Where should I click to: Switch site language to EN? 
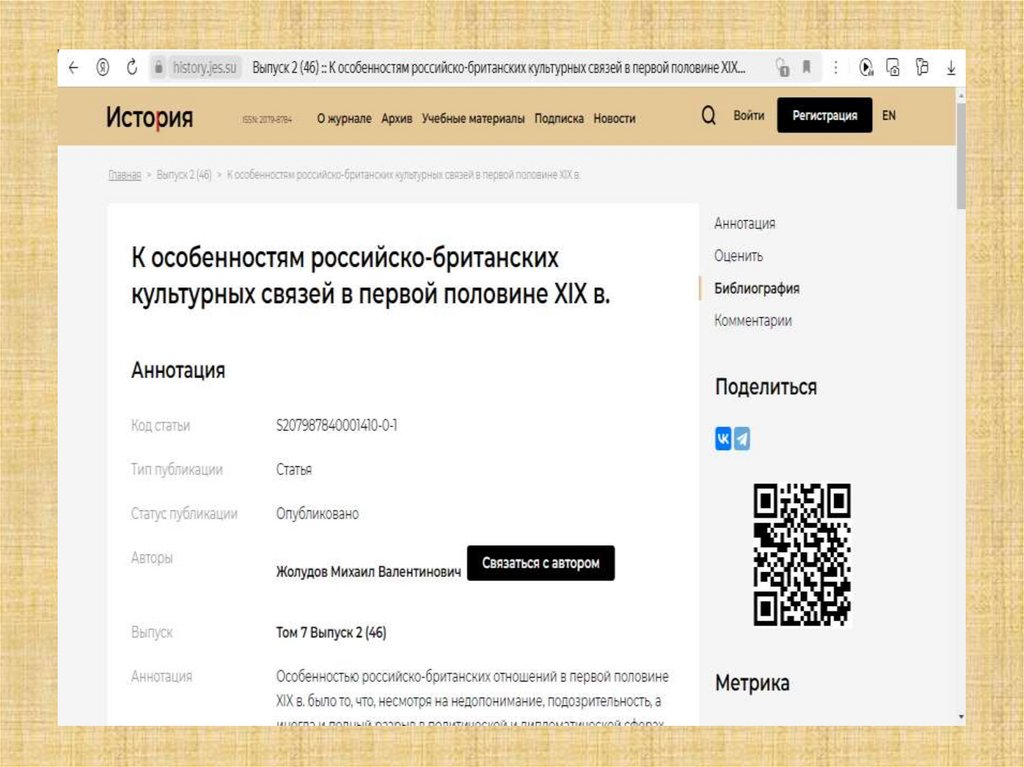click(889, 116)
